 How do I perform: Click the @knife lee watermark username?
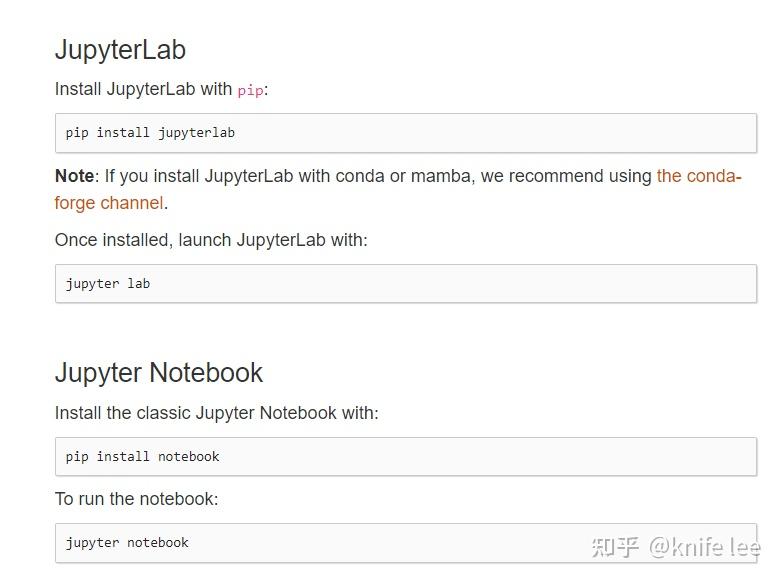pos(705,547)
